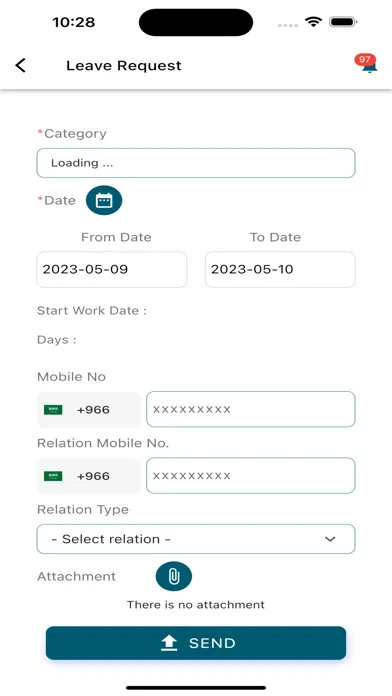Select the To Date field 2023-05-10
This screenshot has width=392, height=696.
click(280, 269)
